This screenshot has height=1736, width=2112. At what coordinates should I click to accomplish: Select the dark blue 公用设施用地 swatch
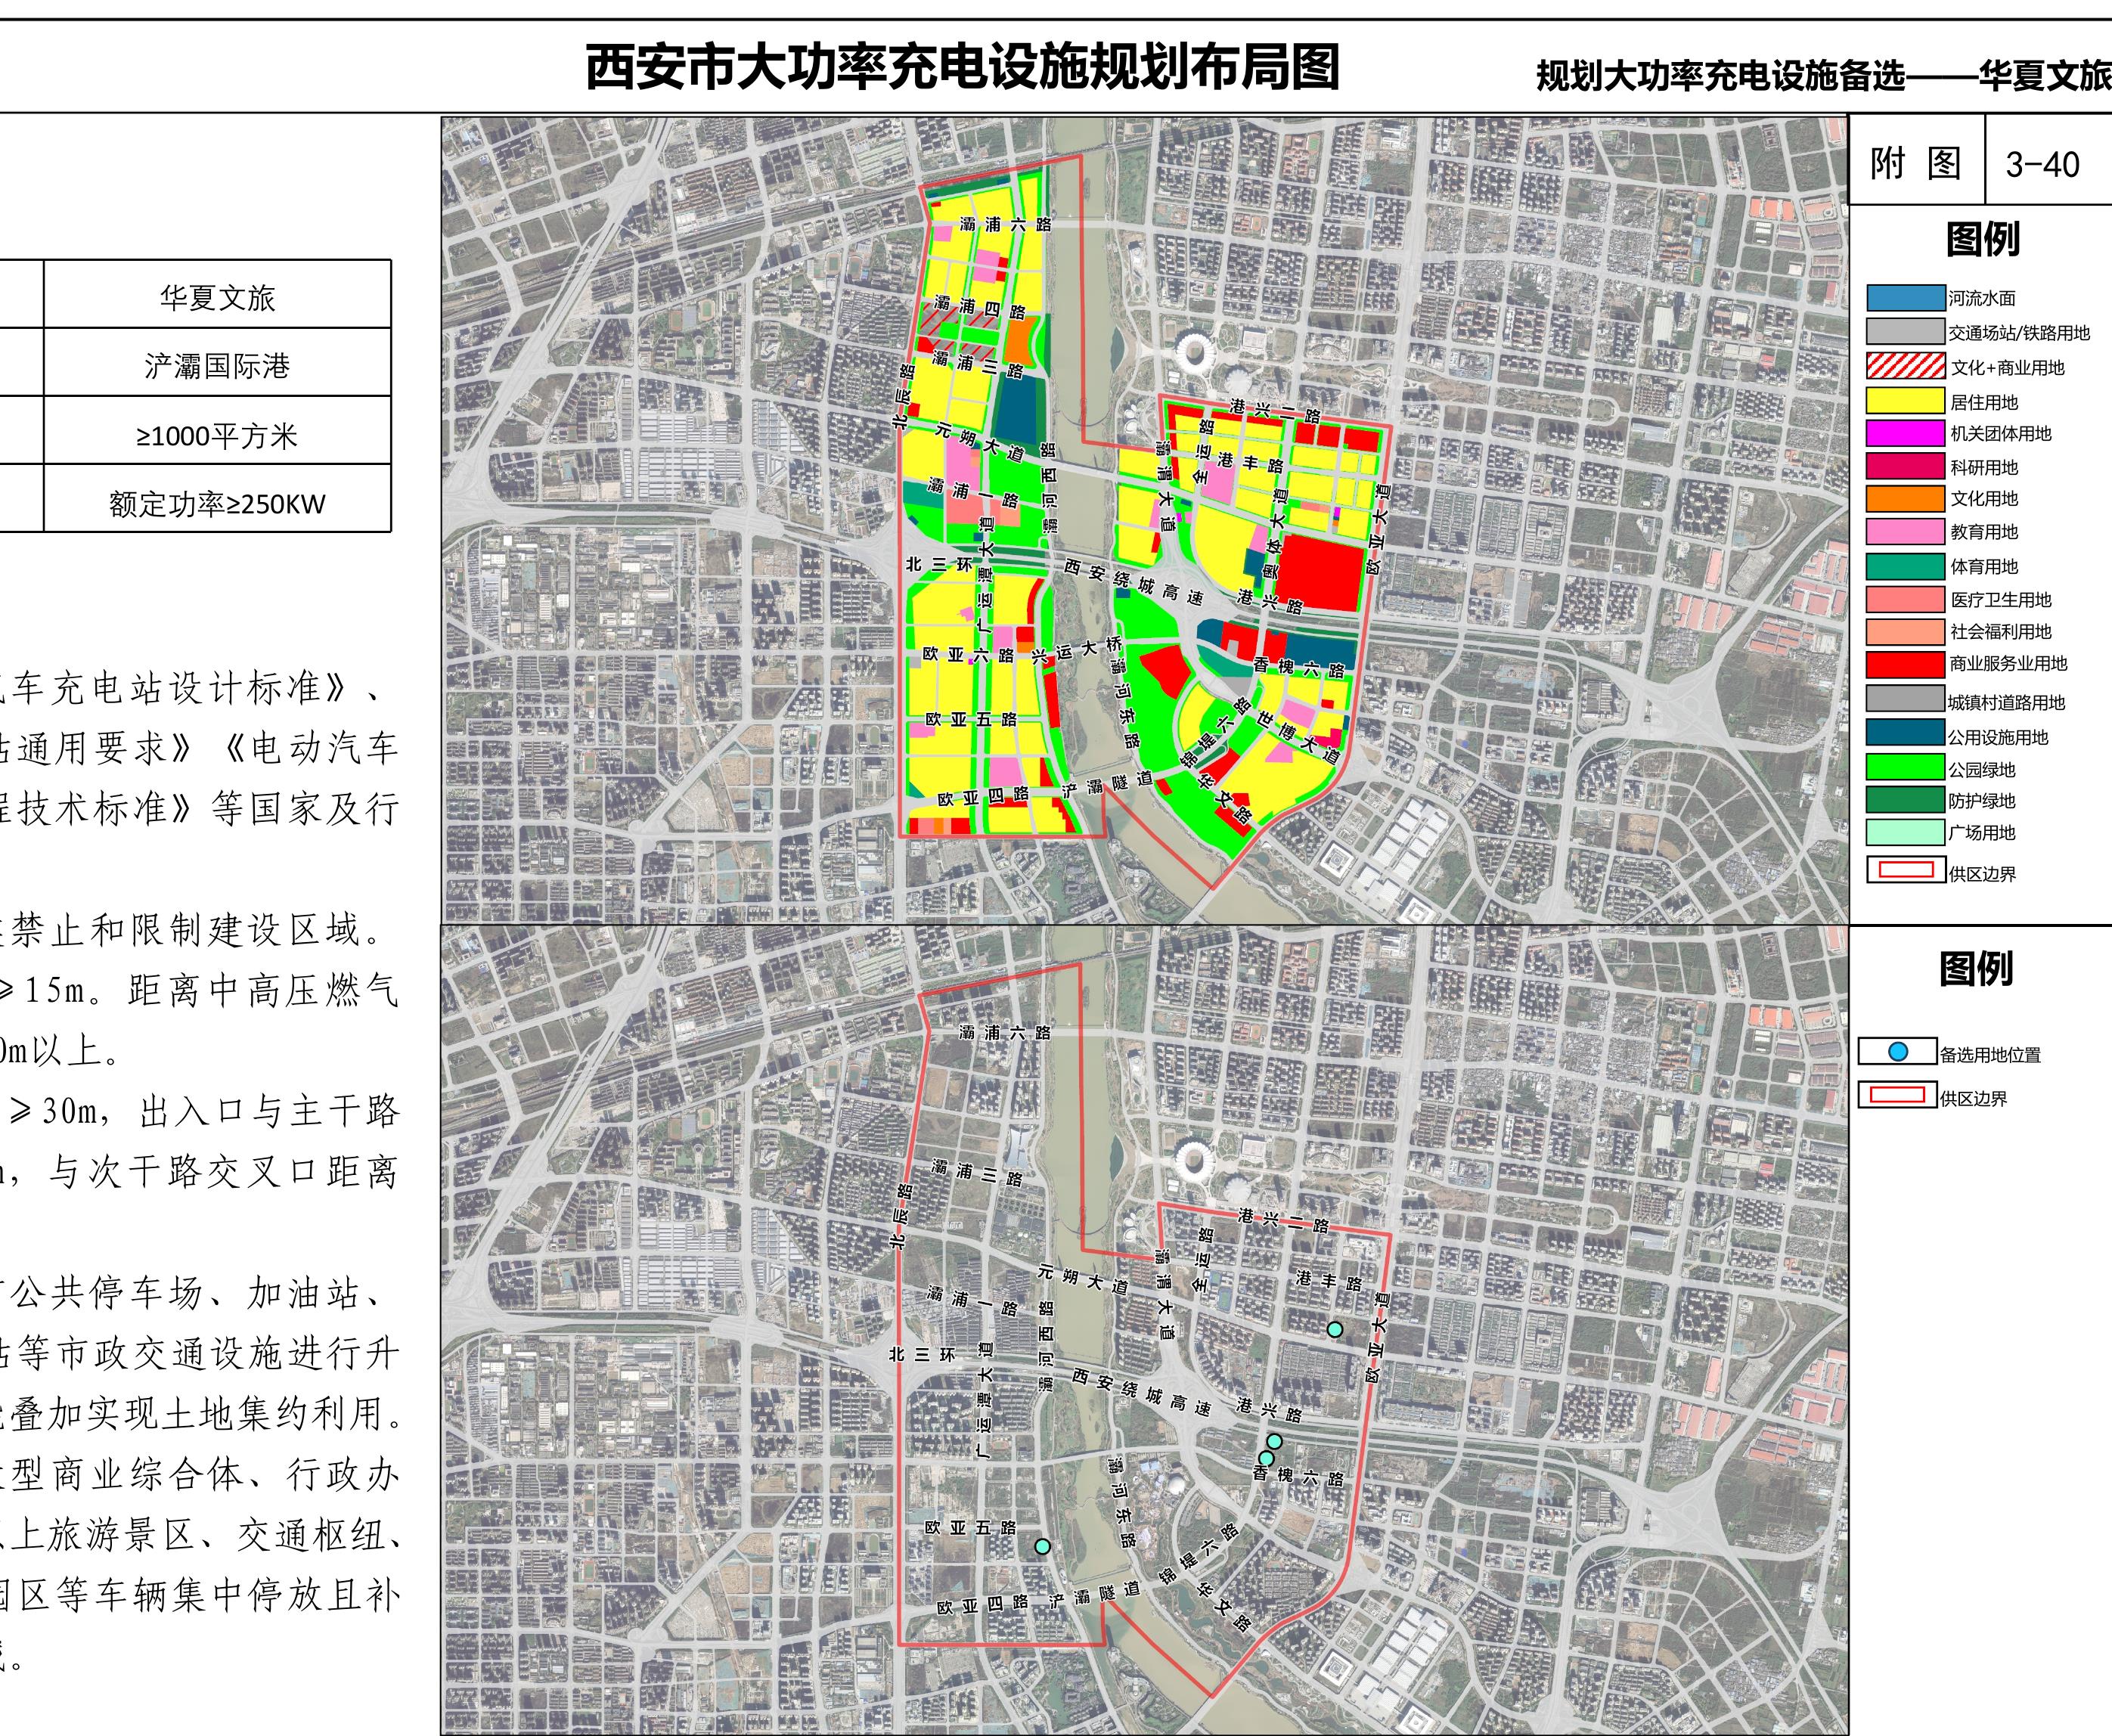coord(1905,733)
